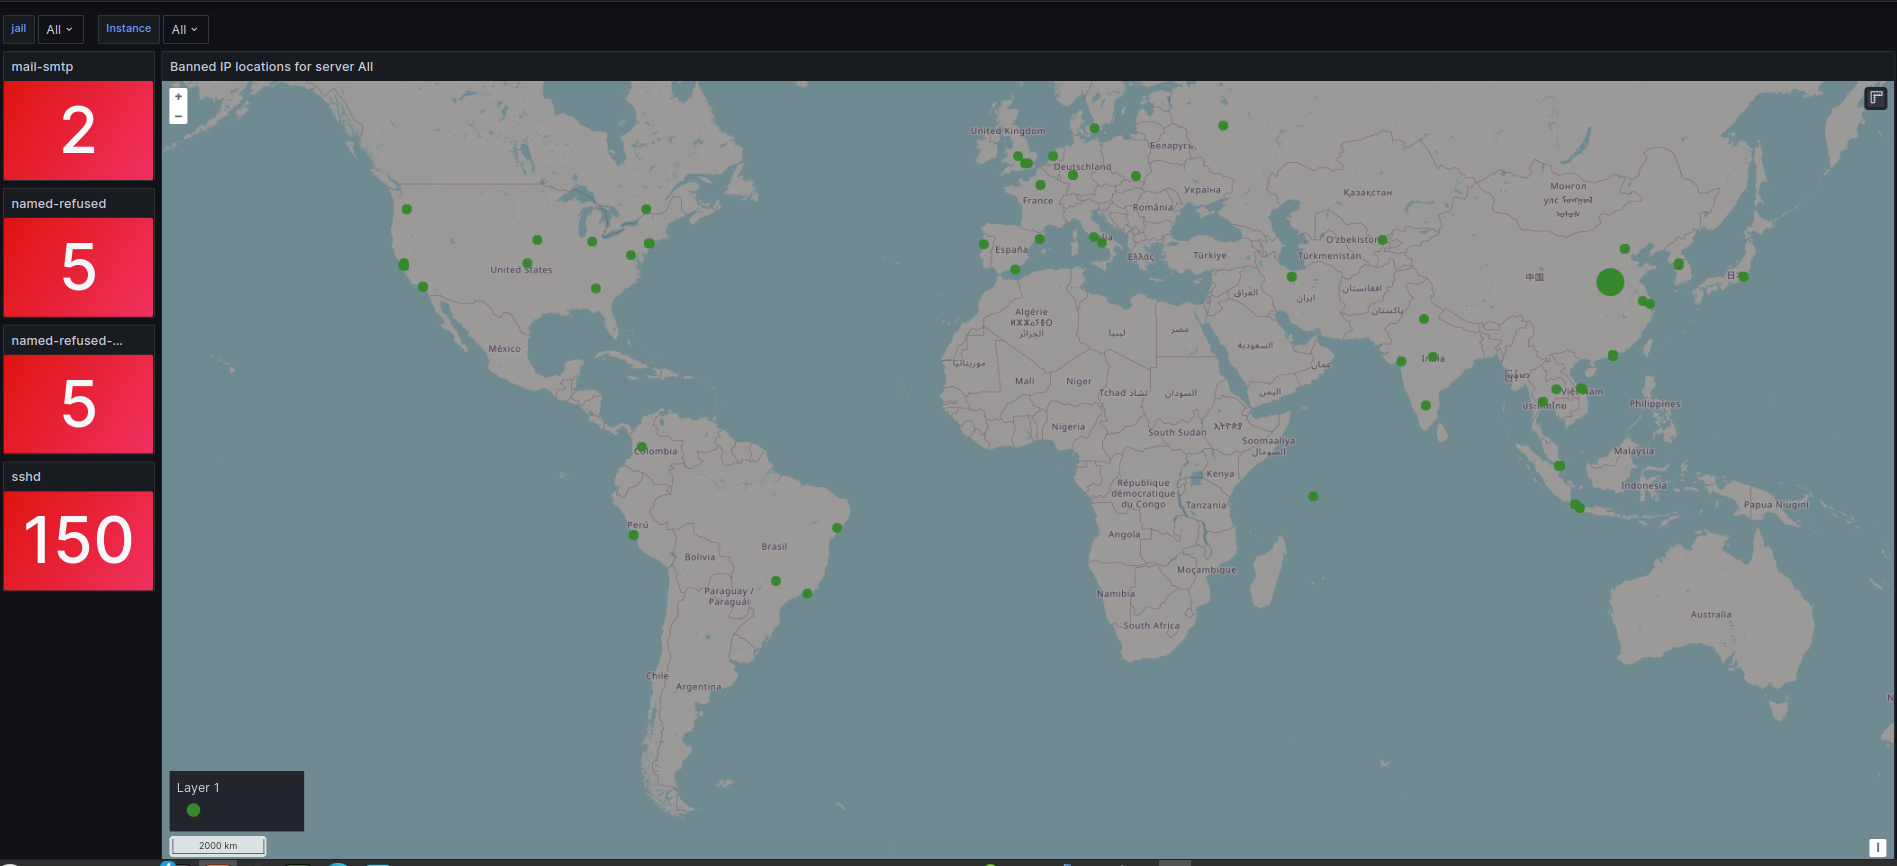Open the jail variable dropdown
The width and height of the screenshot is (1897, 866).
(x=60, y=29)
